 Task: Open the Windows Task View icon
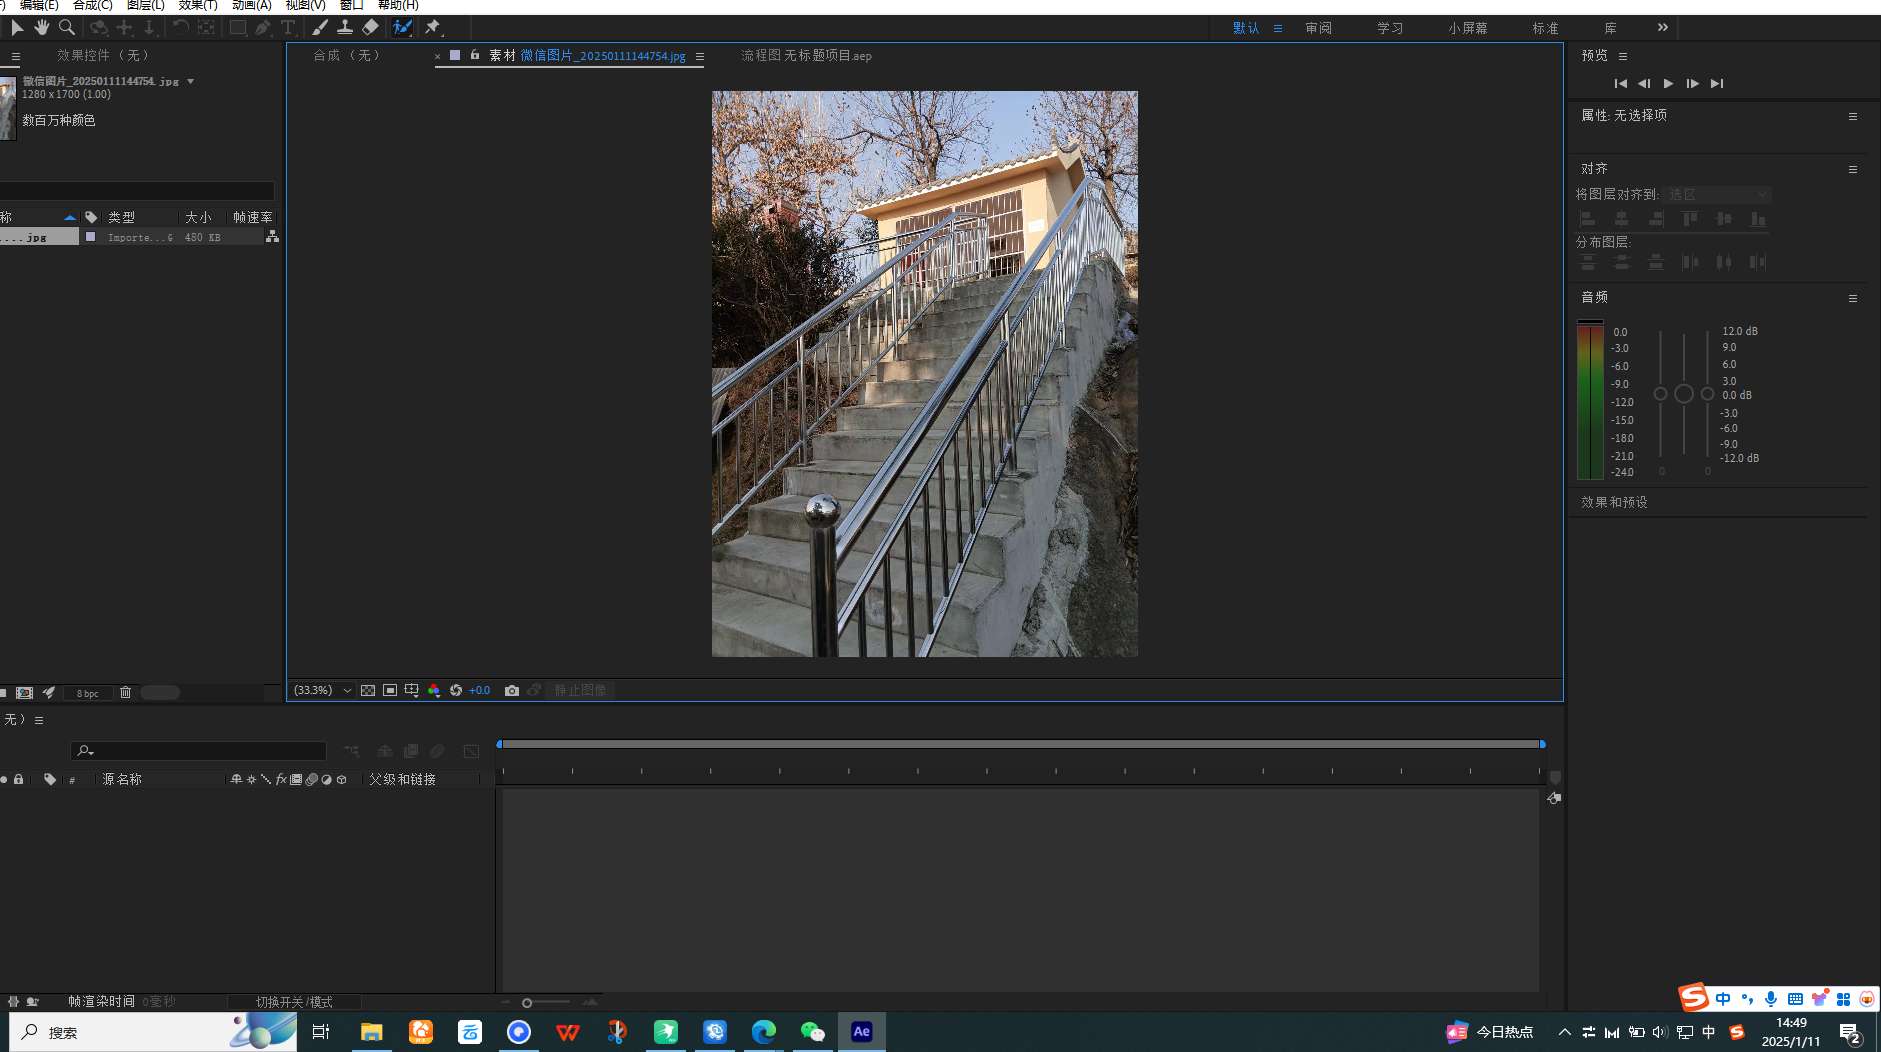(x=321, y=1032)
